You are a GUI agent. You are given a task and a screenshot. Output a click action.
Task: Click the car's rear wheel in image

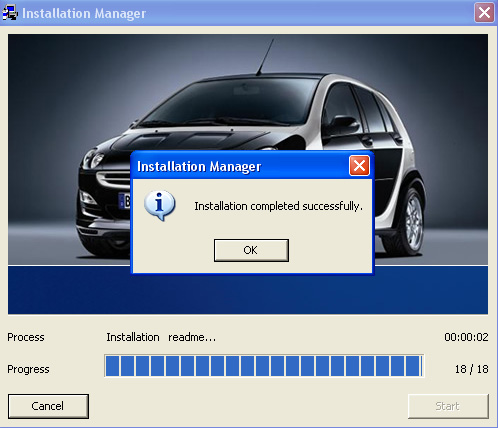409,222
